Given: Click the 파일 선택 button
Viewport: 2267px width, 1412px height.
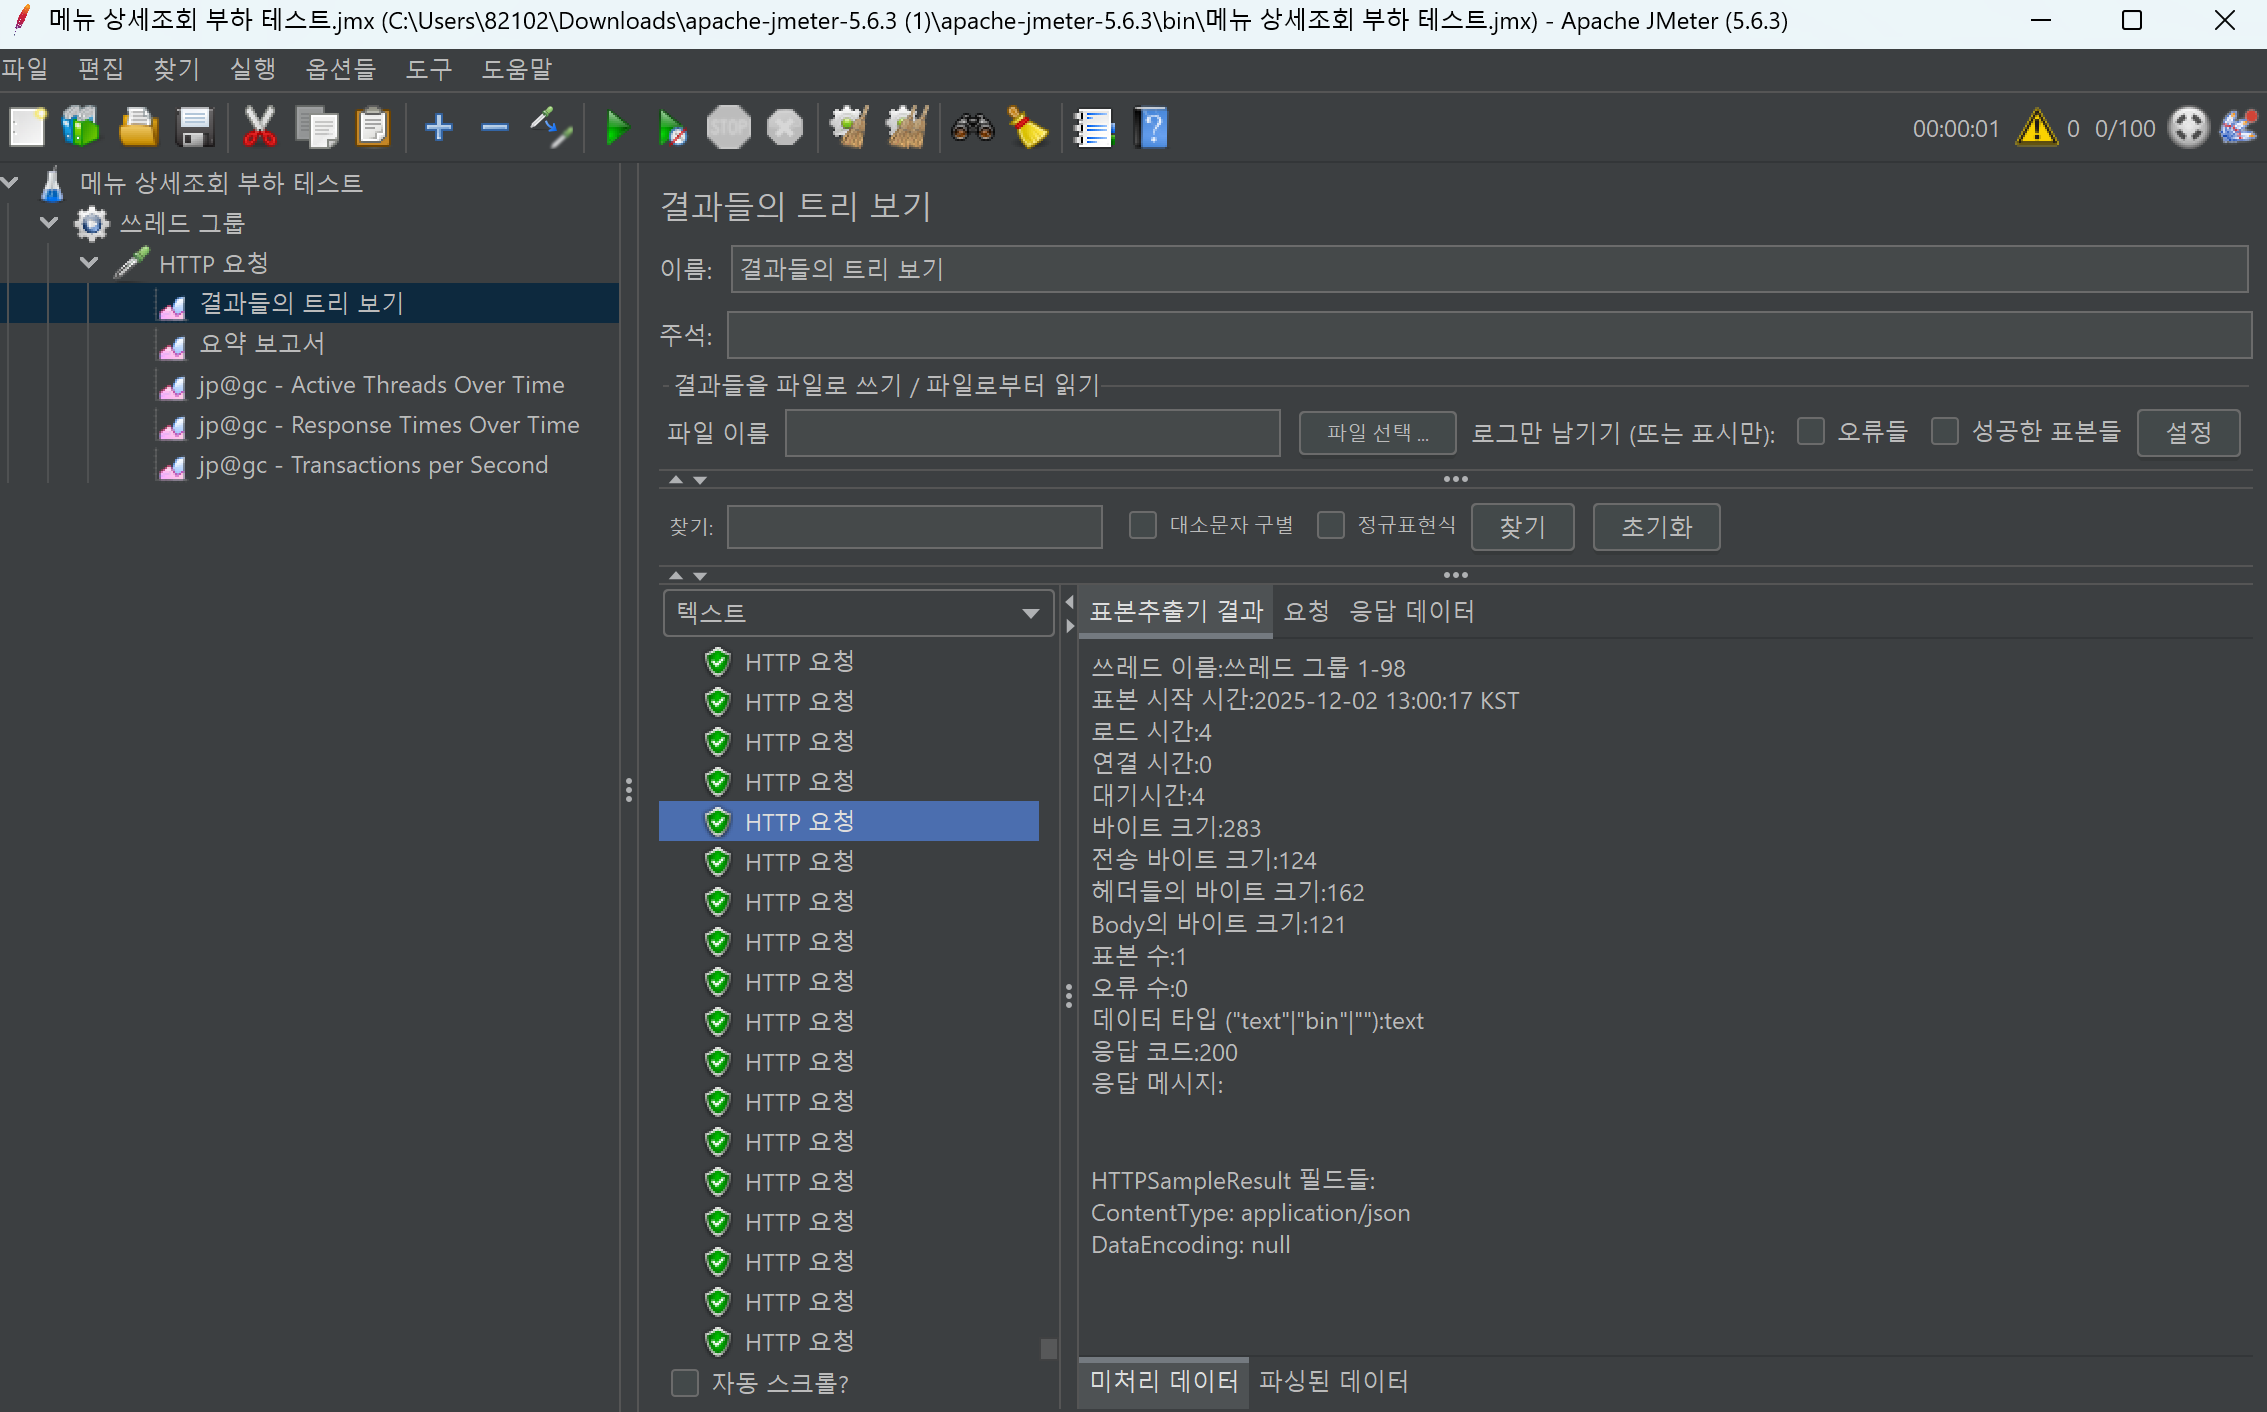Looking at the screenshot, I should pos(1376,433).
